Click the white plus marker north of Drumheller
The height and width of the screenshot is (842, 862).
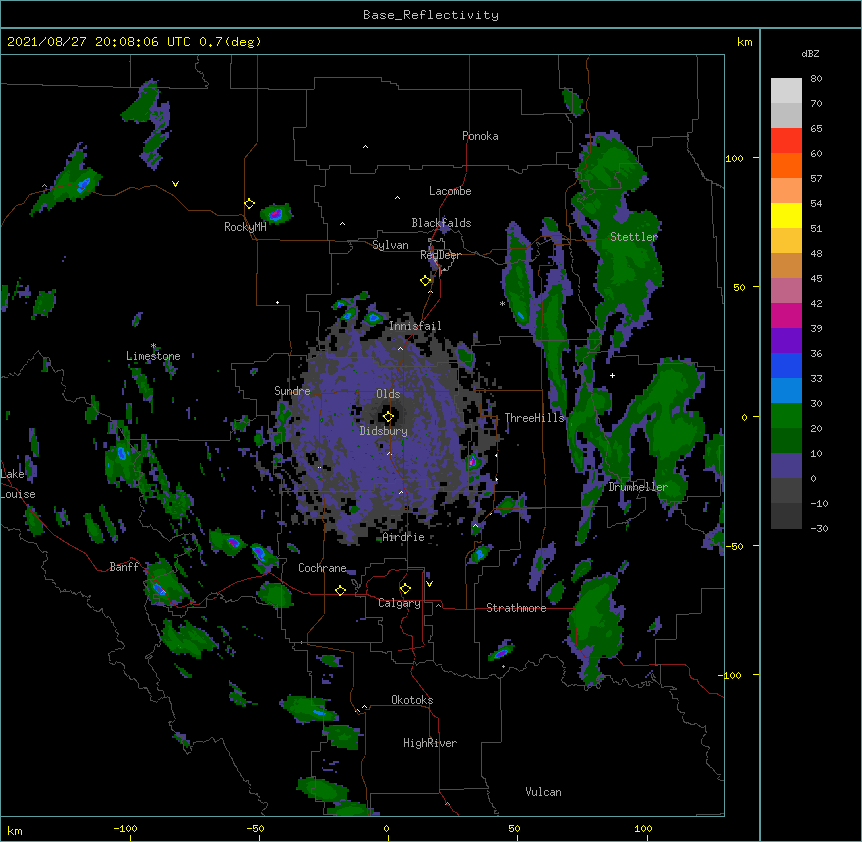[612, 375]
